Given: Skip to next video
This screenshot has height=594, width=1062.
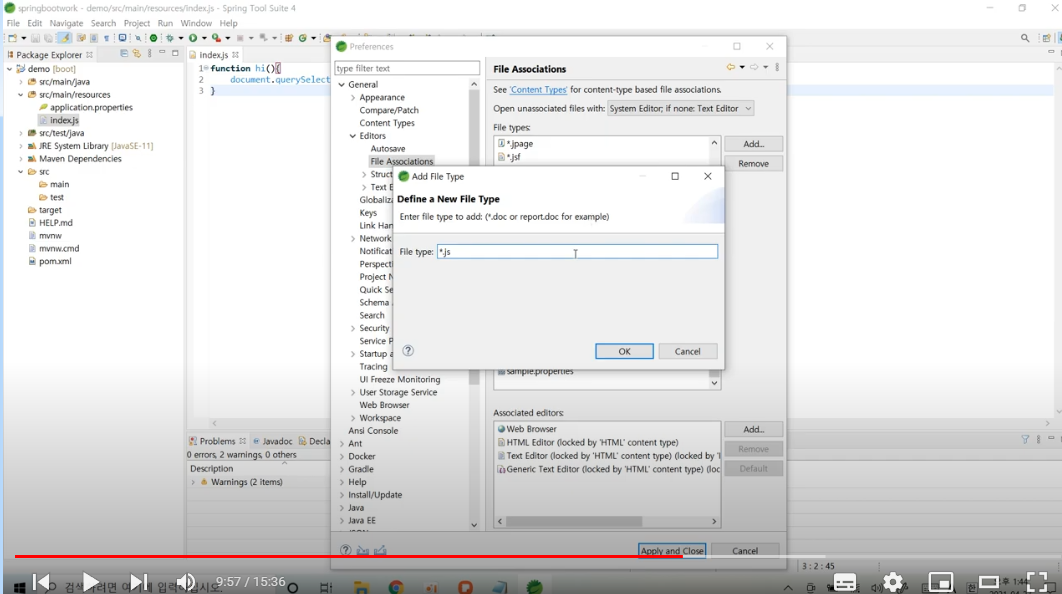Looking at the screenshot, I should coord(138,582).
